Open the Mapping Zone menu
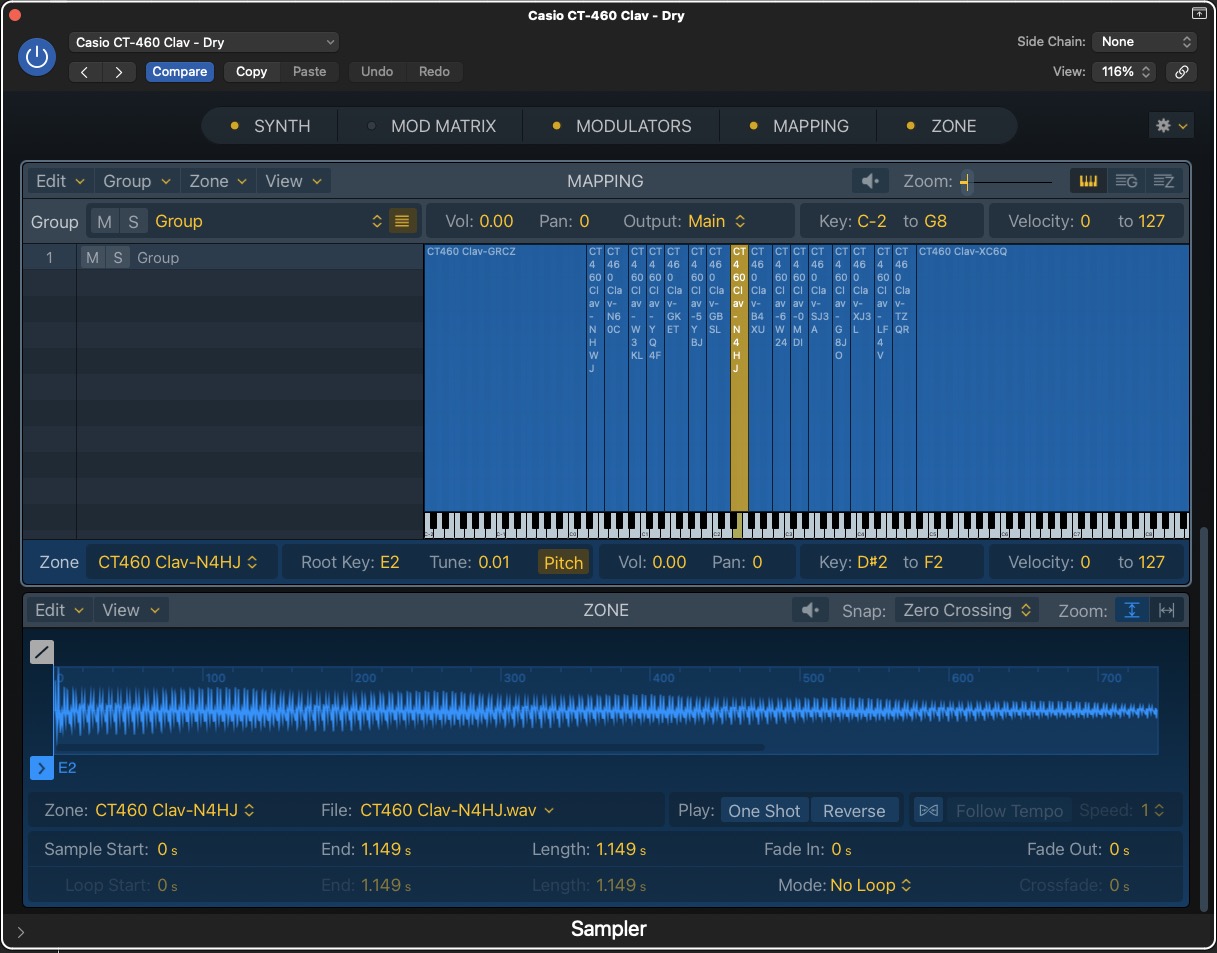This screenshot has width=1217, height=953. click(217, 181)
